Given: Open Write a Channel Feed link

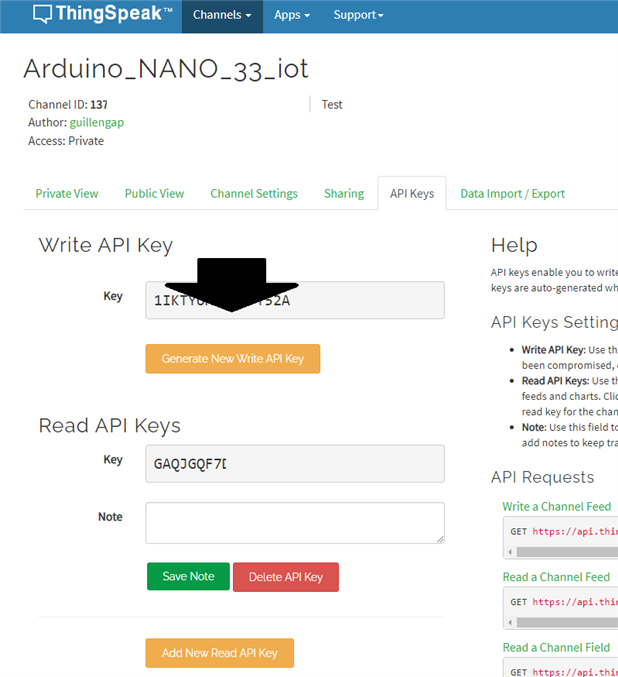Looking at the screenshot, I should pyautogui.click(x=557, y=506).
